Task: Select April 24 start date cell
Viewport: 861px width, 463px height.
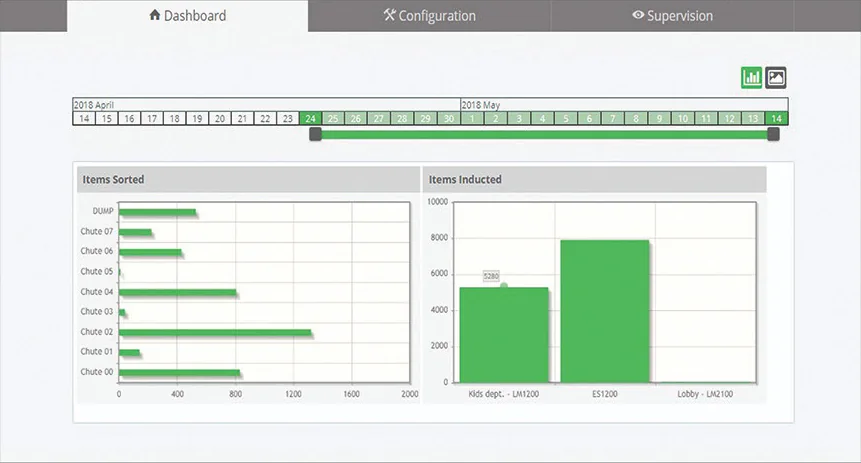Action: pyautogui.click(x=310, y=118)
